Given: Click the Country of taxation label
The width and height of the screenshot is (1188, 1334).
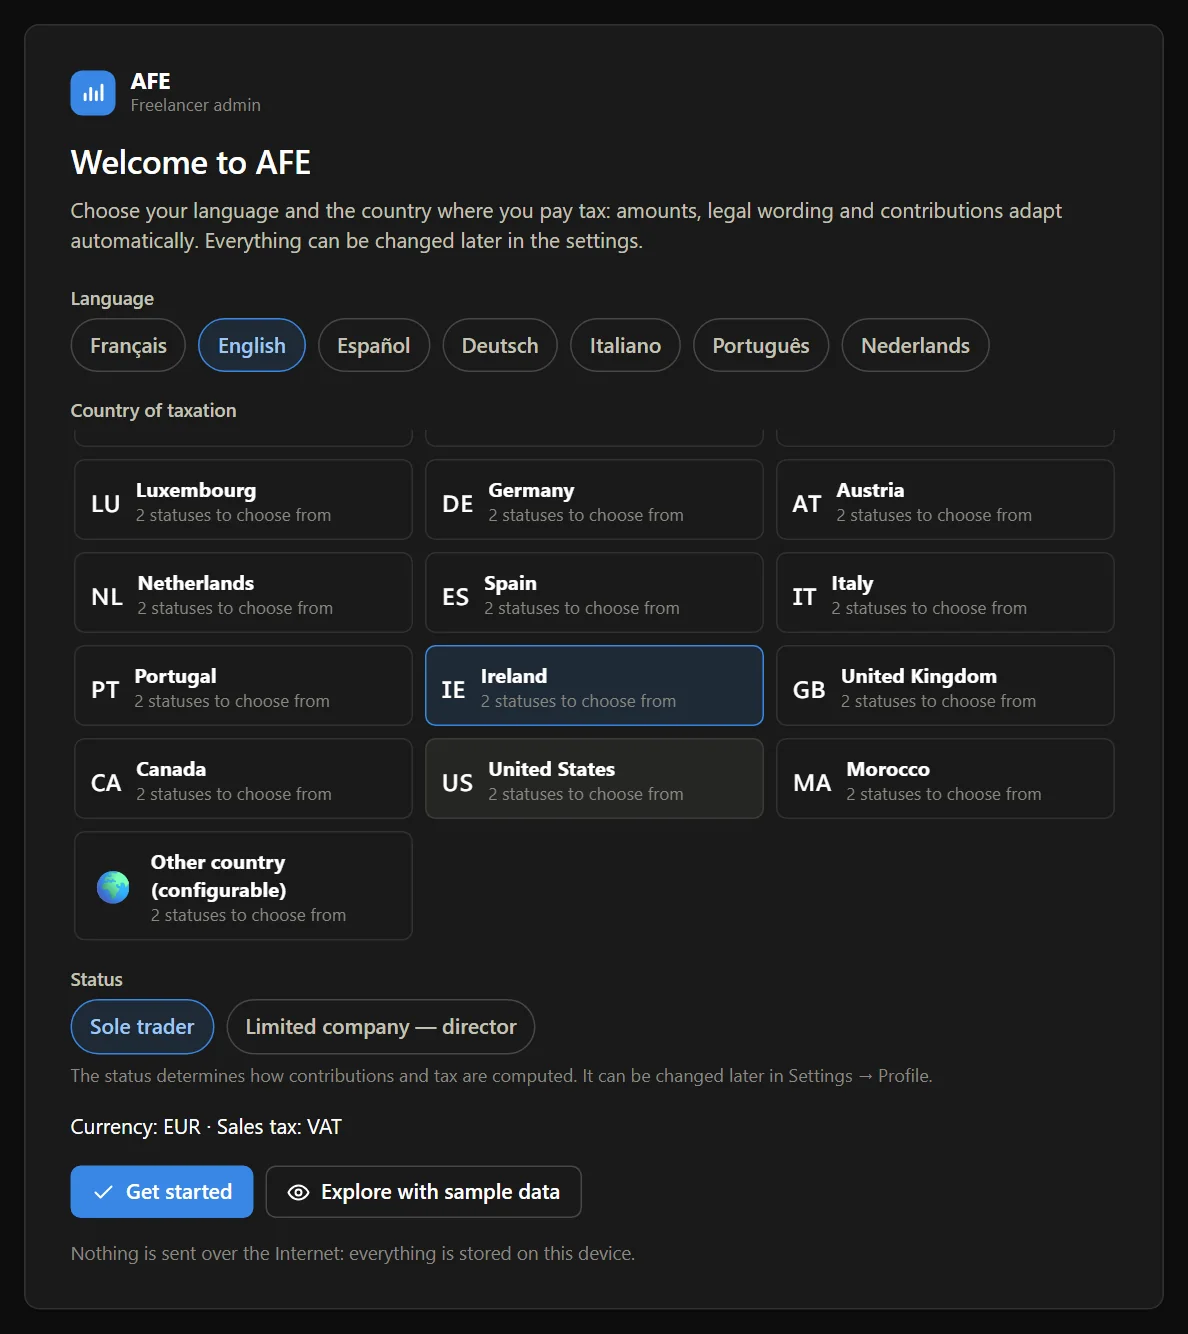Looking at the screenshot, I should point(154,410).
